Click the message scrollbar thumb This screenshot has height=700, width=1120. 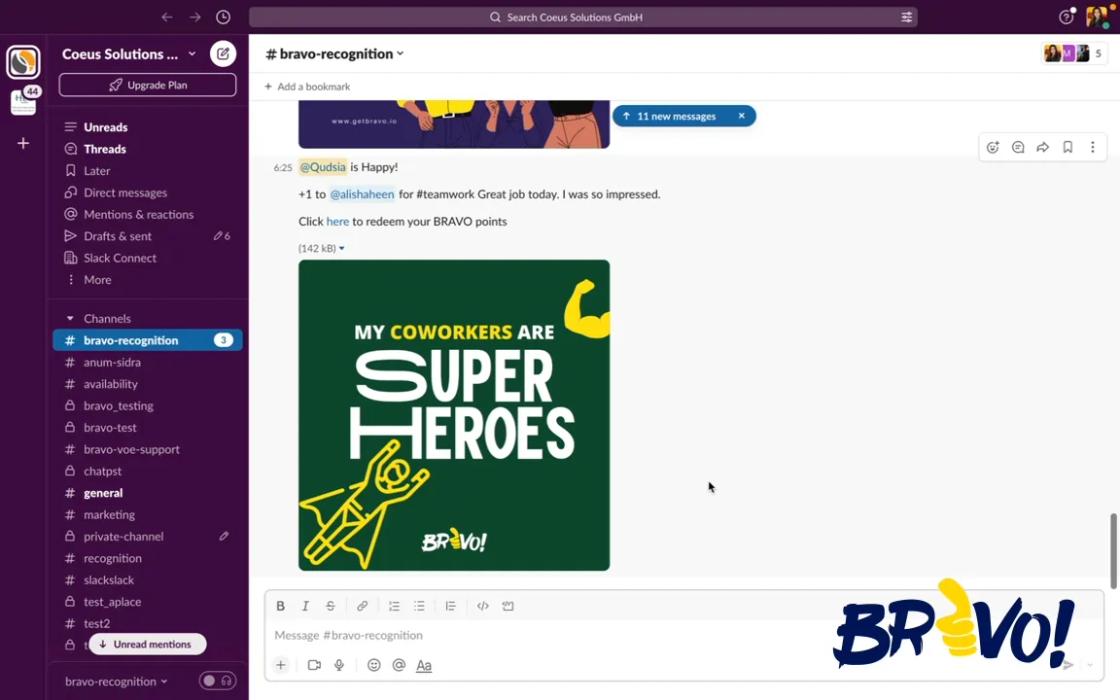[1113, 551]
